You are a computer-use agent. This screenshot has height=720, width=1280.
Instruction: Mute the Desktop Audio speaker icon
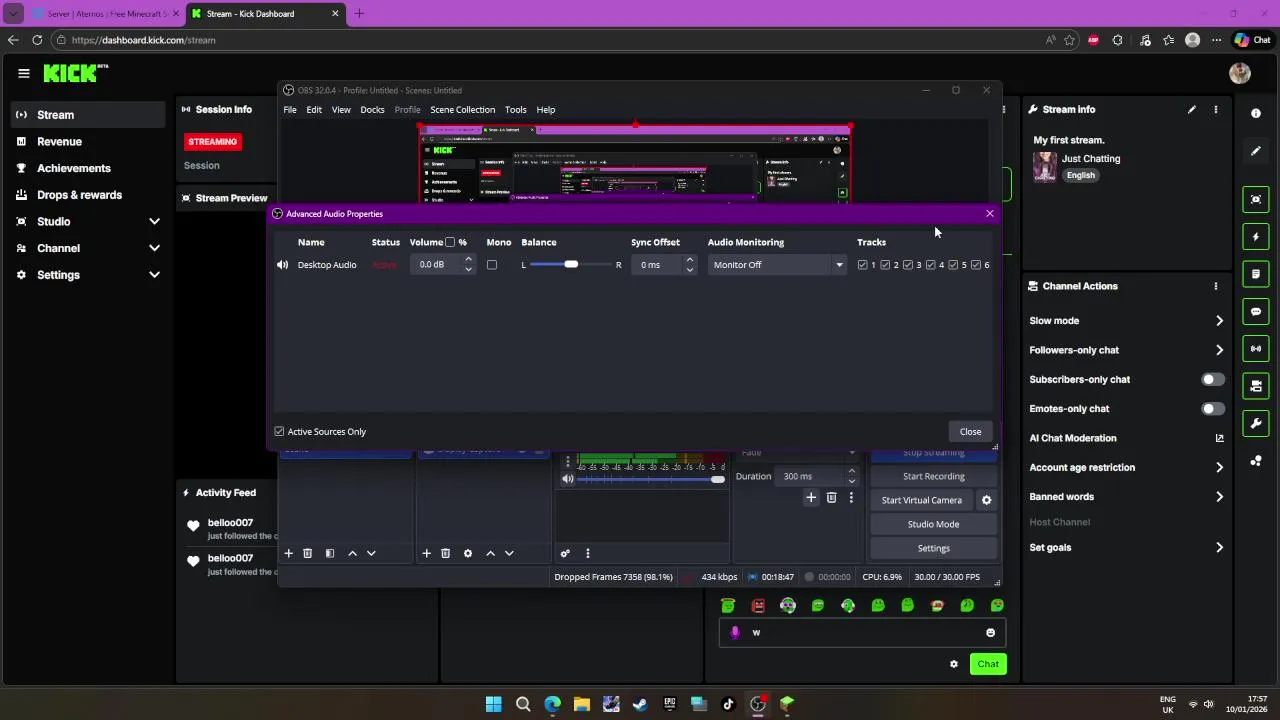point(282,265)
